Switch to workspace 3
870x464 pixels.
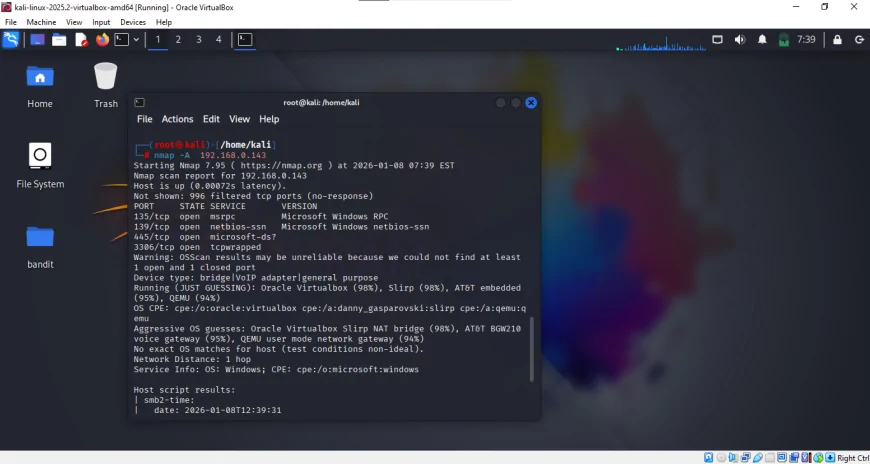point(199,40)
